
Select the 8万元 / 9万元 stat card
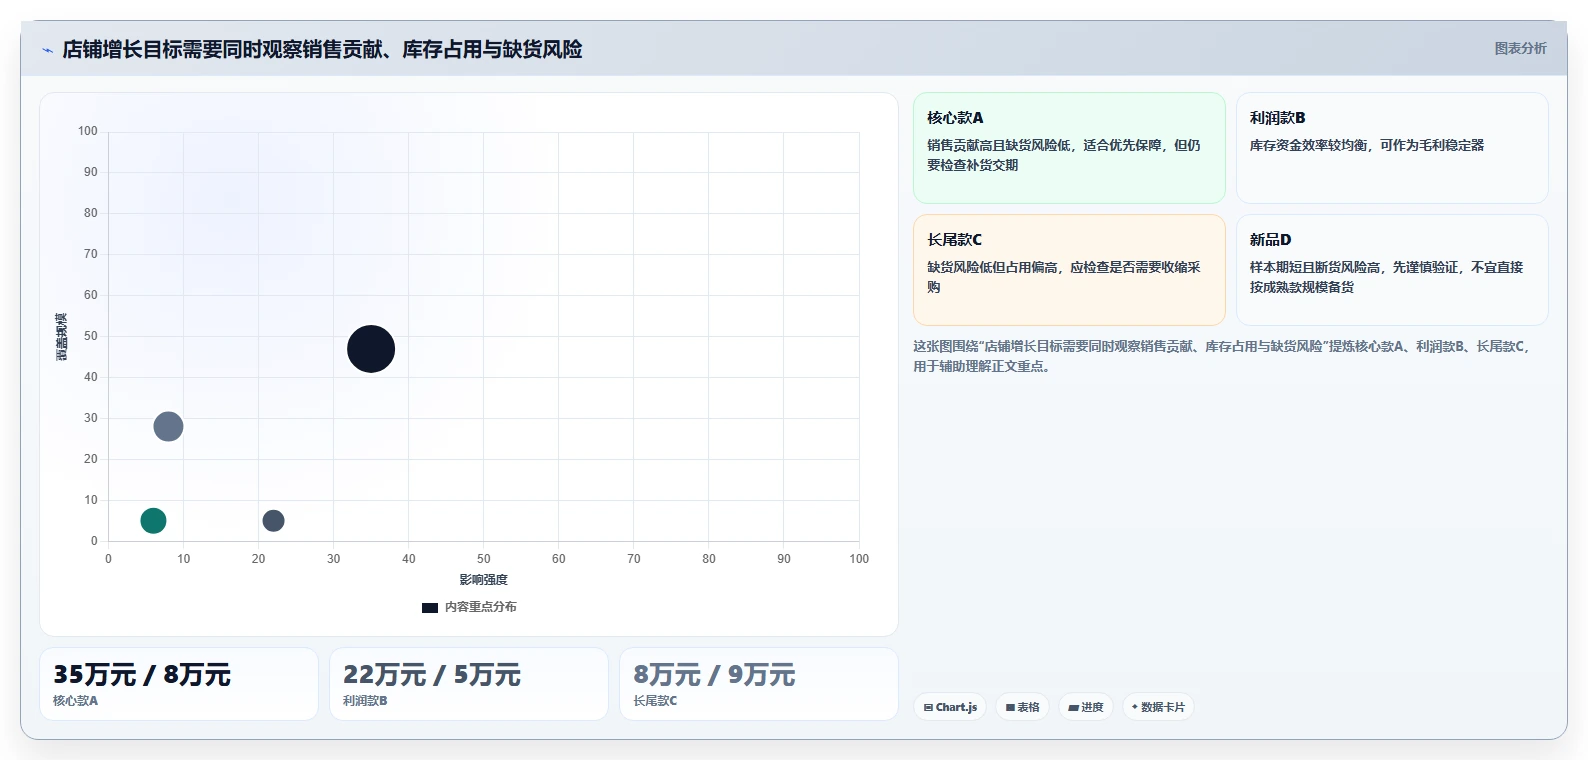pyautogui.click(x=759, y=684)
